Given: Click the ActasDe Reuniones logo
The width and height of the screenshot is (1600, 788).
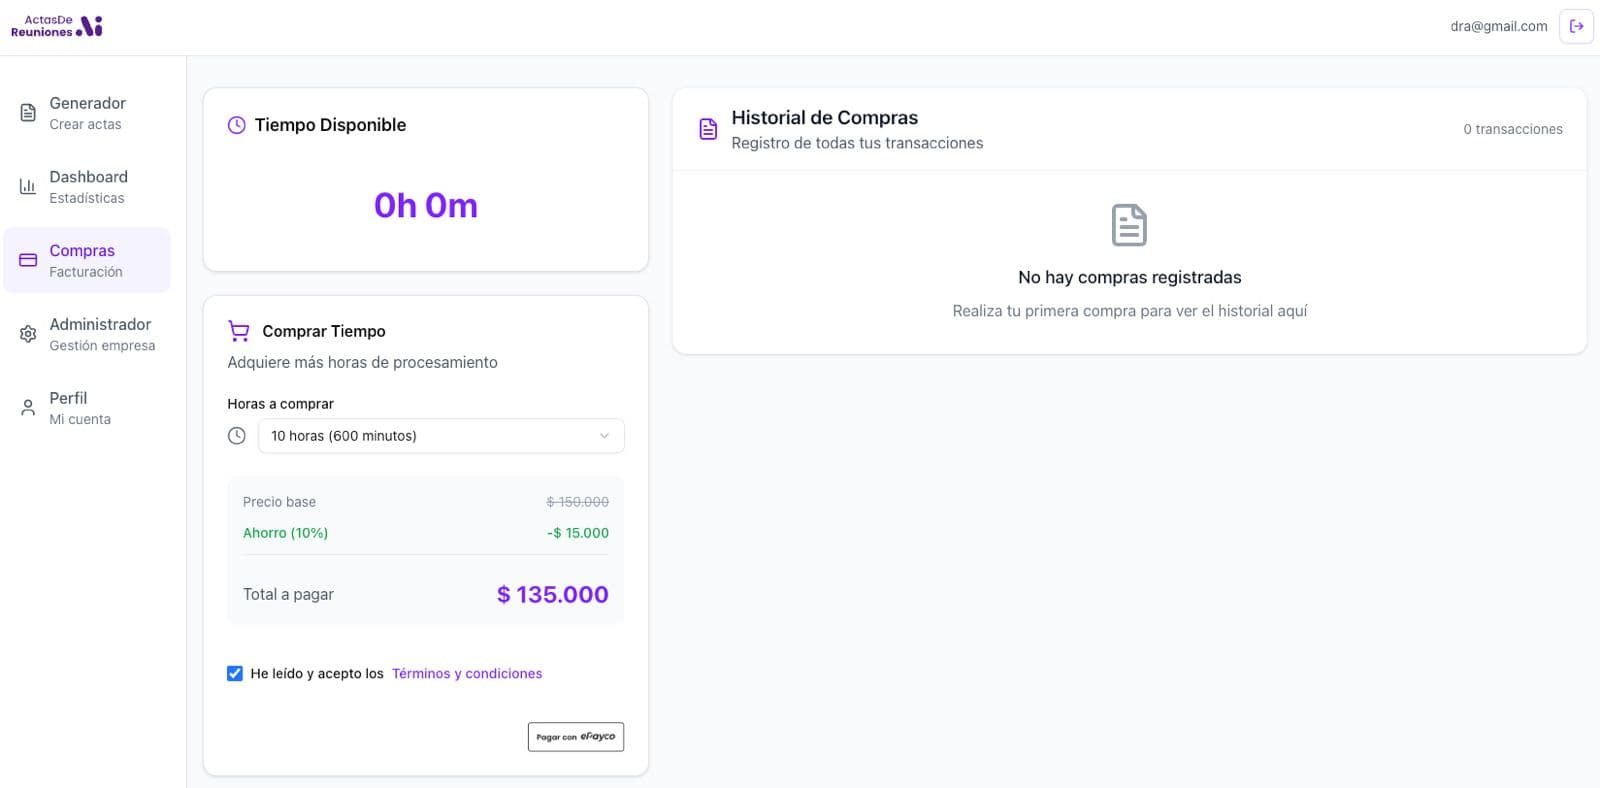Looking at the screenshot, I should click(x=57, y=26).
